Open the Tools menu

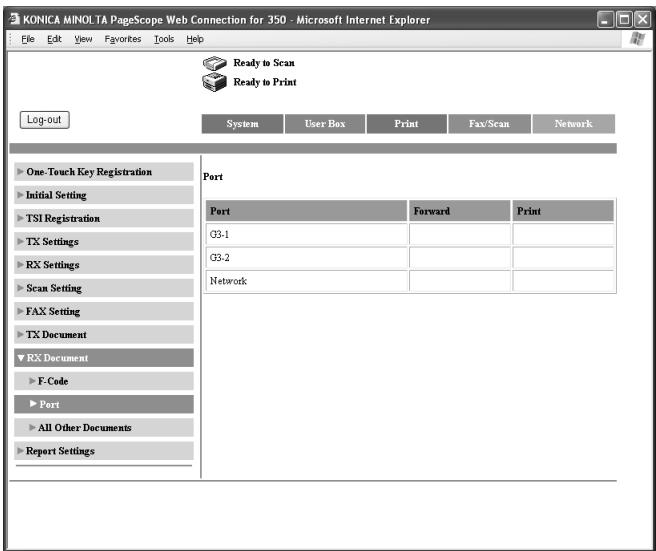point(164,39)
